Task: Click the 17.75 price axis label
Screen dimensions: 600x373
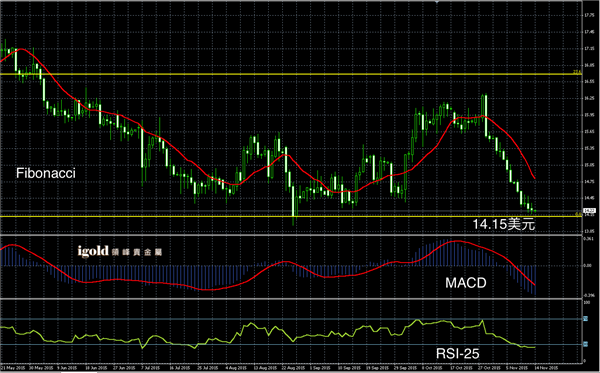Action: coord(589,15)
